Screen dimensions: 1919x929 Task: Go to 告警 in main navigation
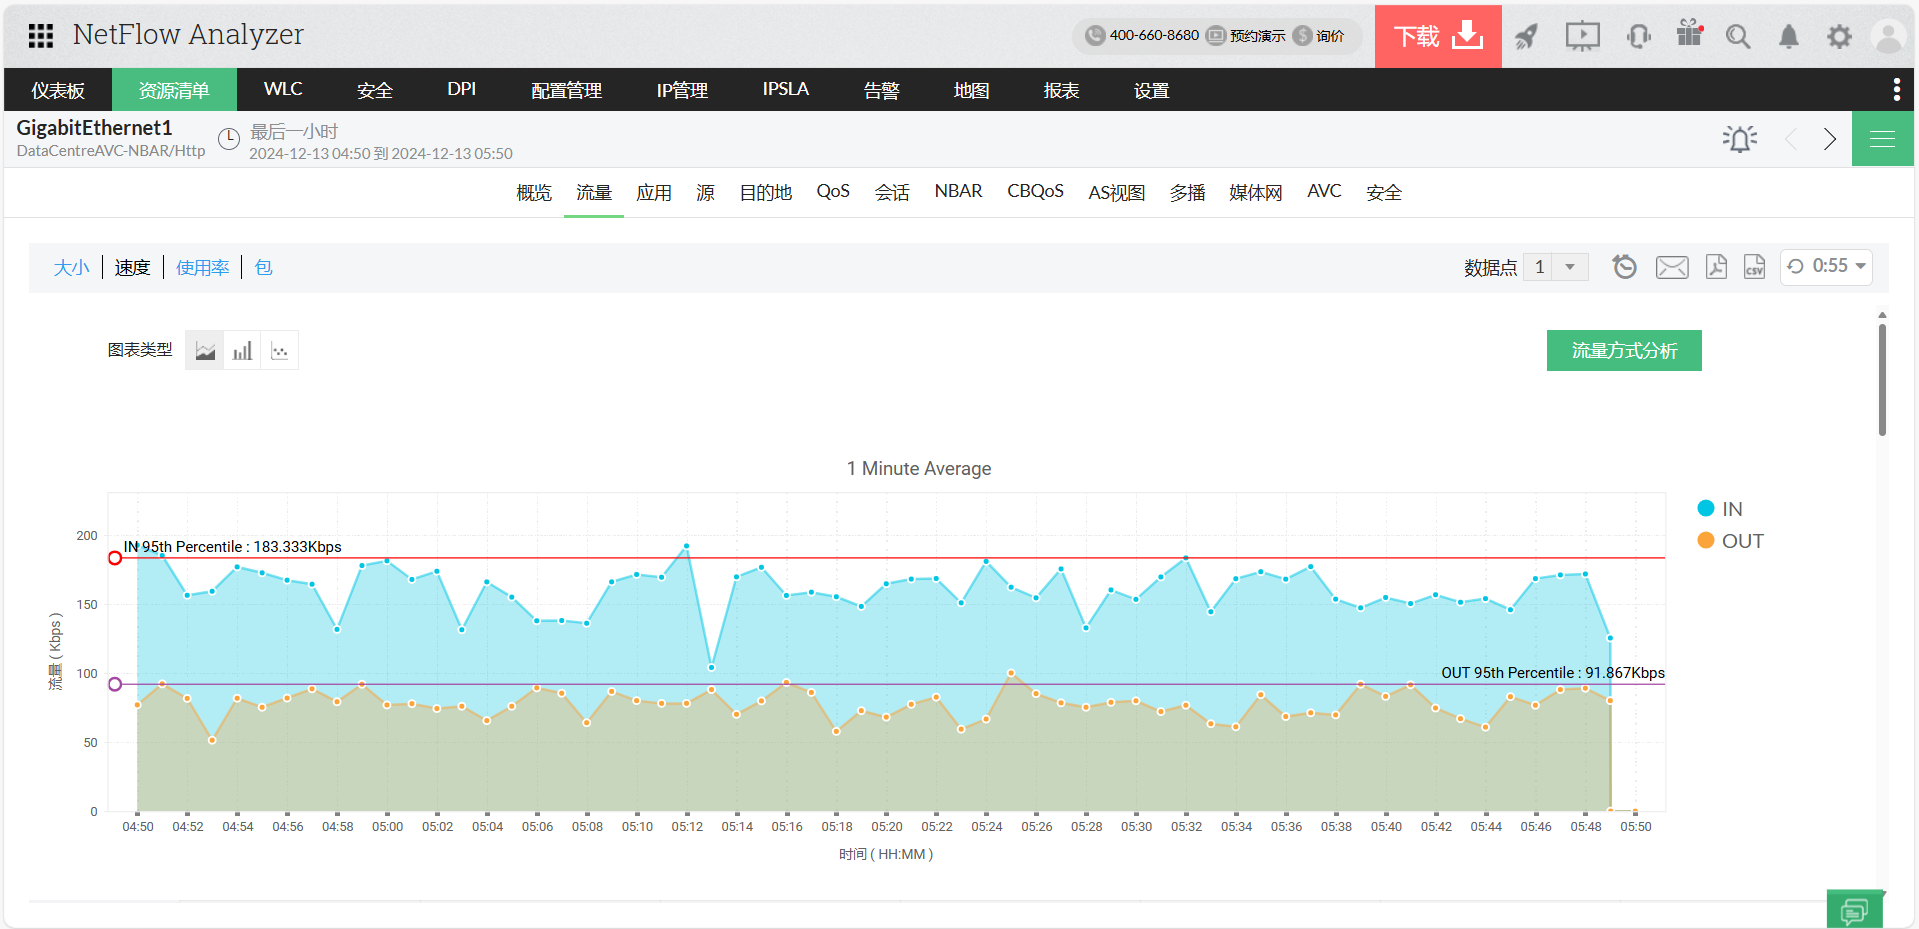[881, 90]
